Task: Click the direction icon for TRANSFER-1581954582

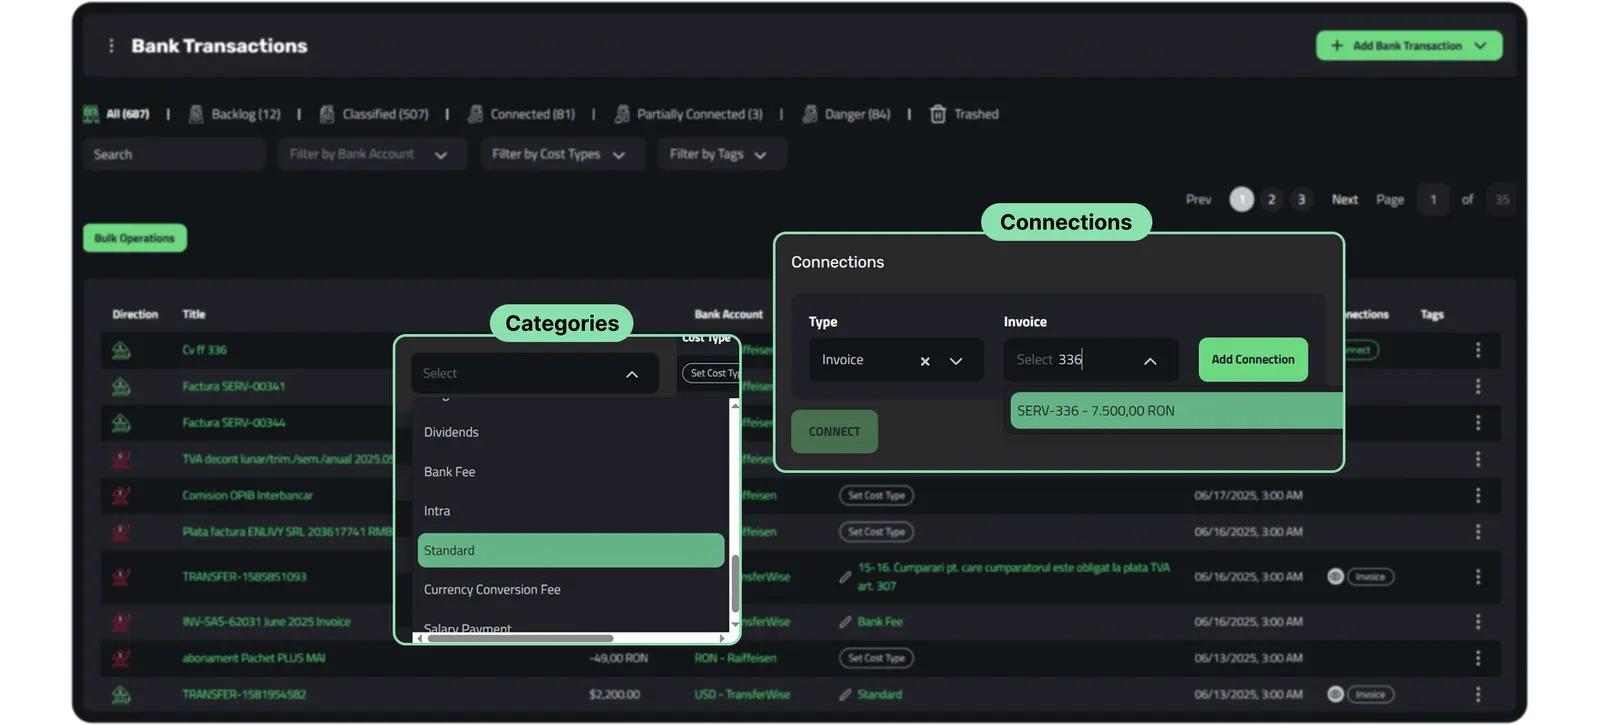Action: pyautogui.click(x=121, y=694)
